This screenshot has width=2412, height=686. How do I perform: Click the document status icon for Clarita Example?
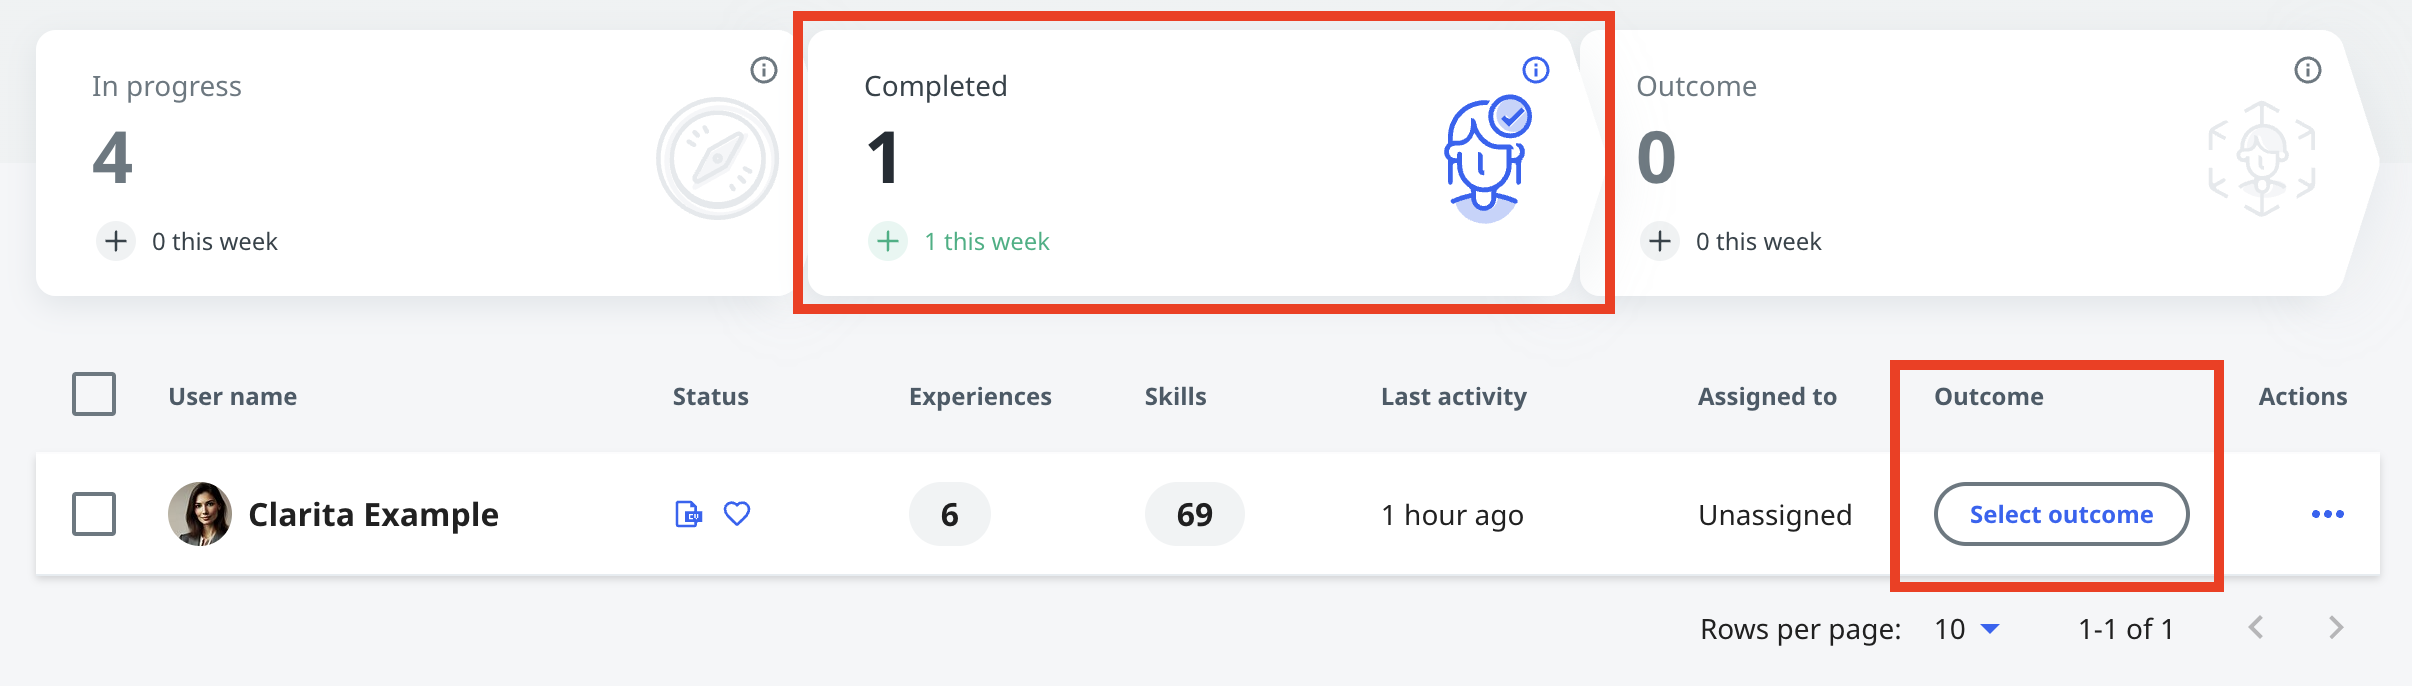click(x=688, y=514)
